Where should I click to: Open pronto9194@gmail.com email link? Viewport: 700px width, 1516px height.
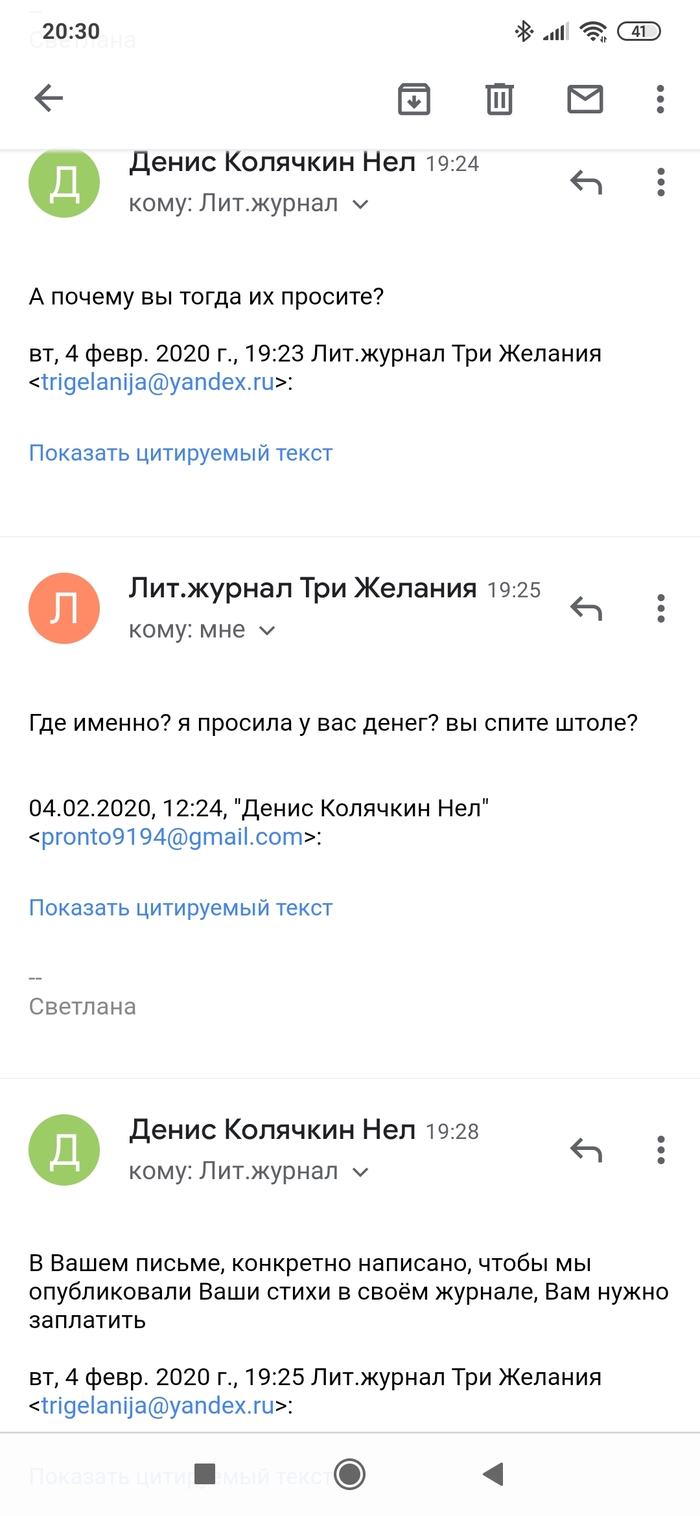click(171, 837)
